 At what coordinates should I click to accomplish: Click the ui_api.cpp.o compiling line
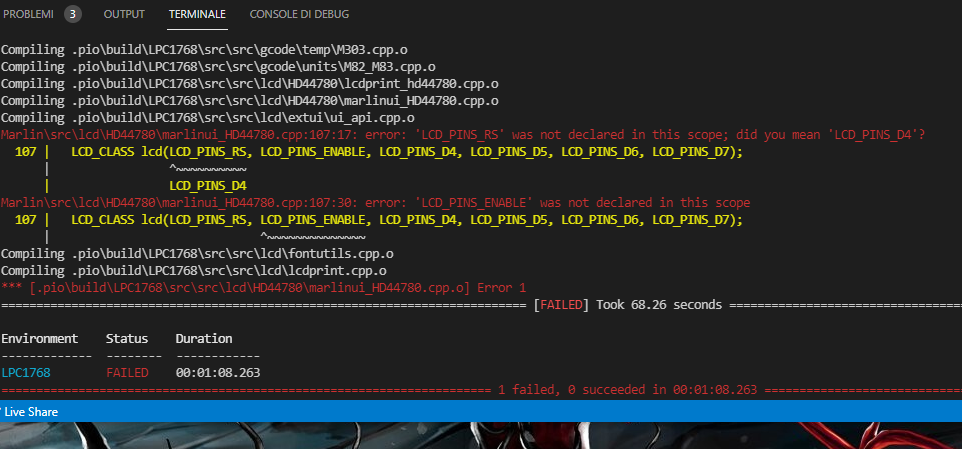pos(208,118)
